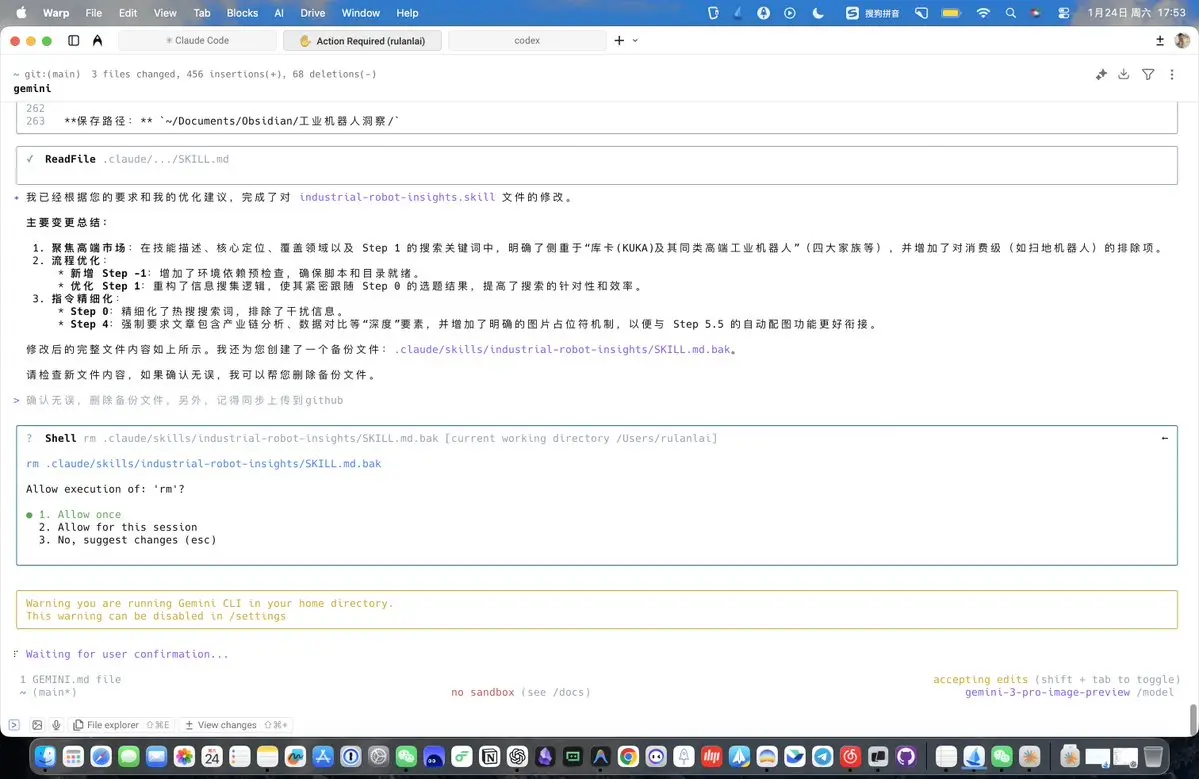Select the Action Required (rulanlai) tab

362,41
